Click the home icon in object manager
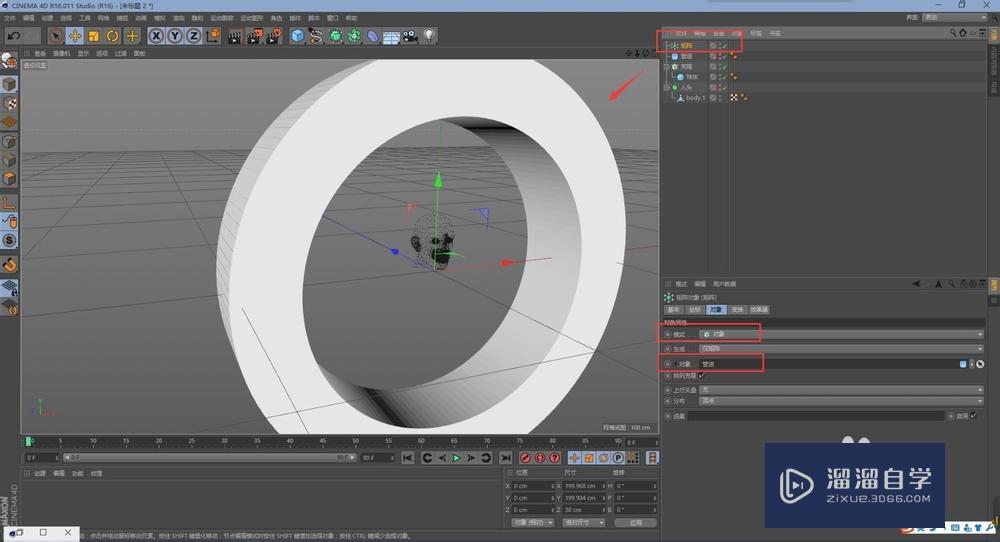 962,33
